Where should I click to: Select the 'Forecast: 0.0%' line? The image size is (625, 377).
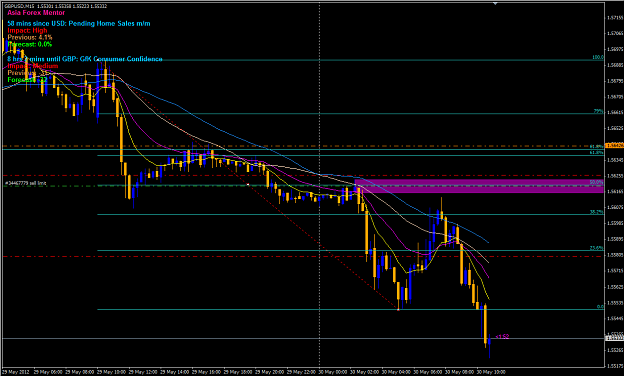coord(29,44)
